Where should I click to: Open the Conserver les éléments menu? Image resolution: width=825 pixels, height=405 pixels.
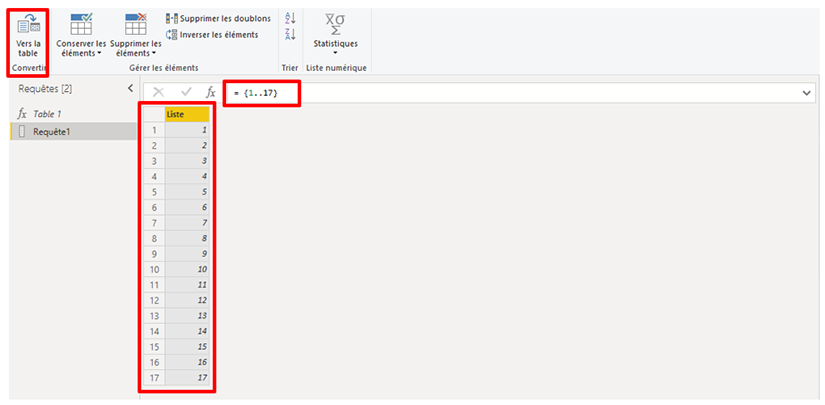coord(80,49)
